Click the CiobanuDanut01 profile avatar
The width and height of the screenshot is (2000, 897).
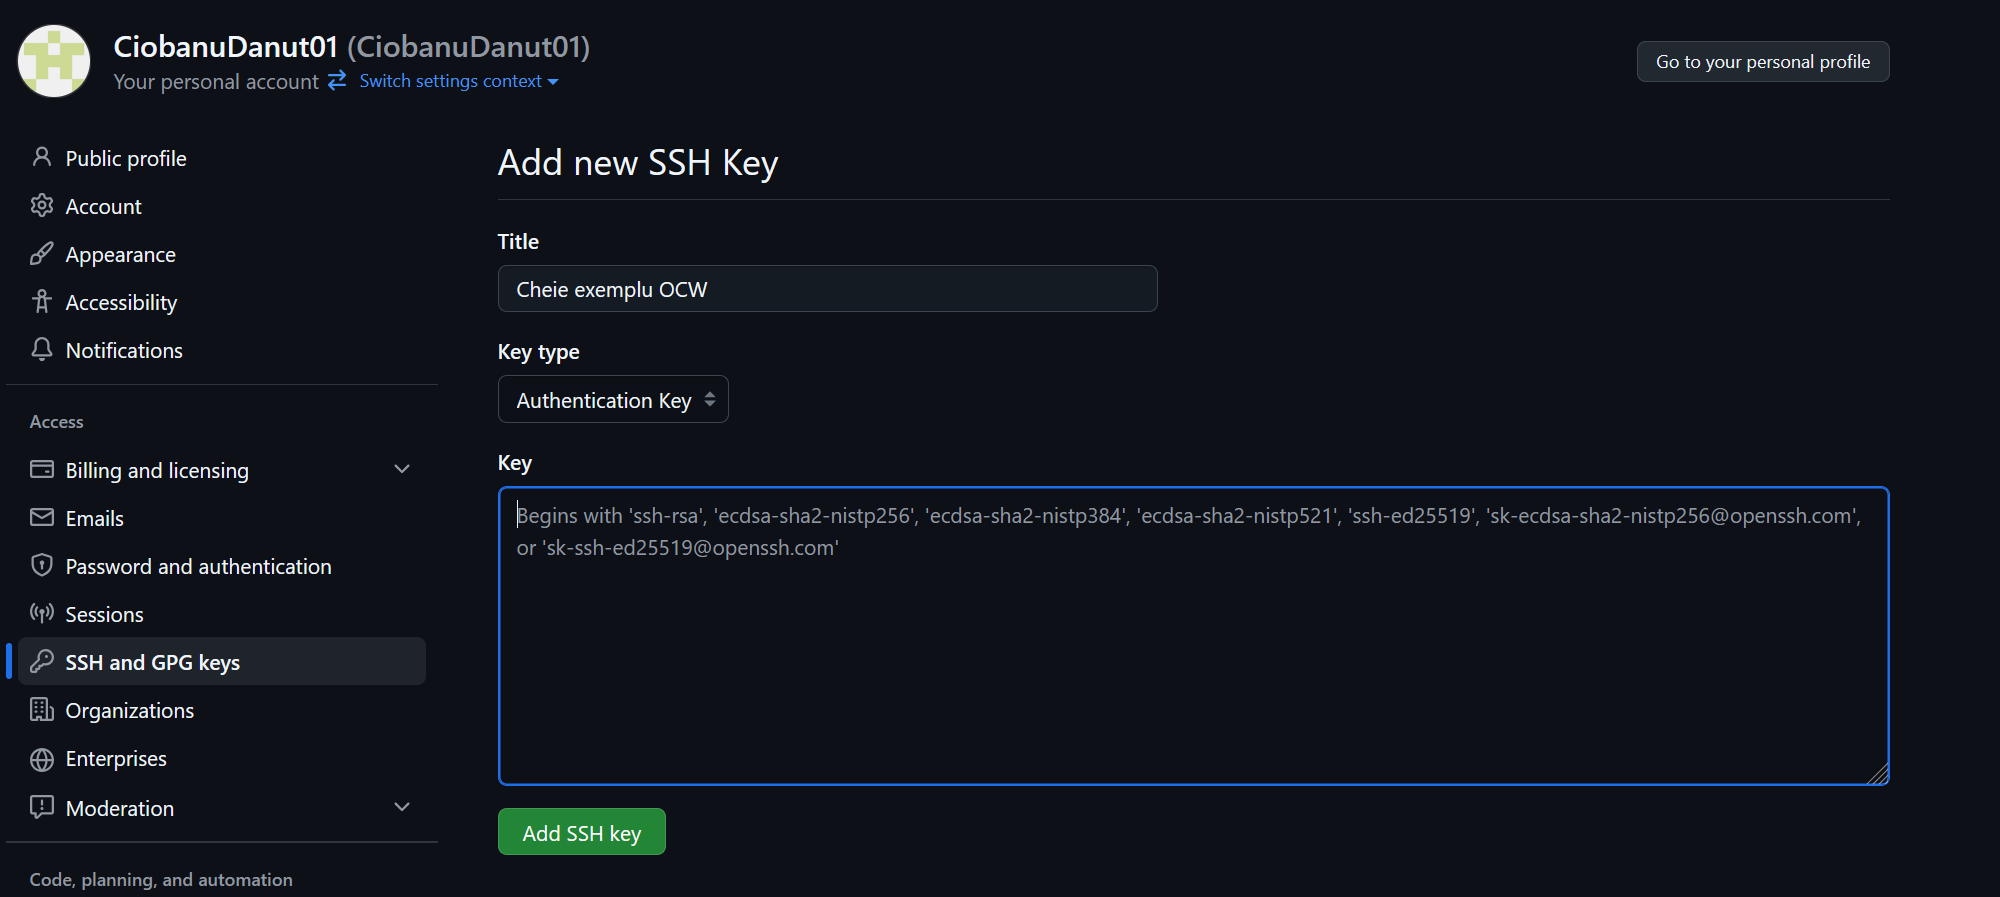pyautogui.click(x=54, y=61)
